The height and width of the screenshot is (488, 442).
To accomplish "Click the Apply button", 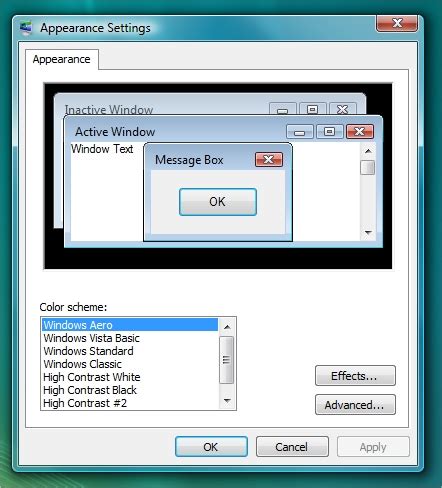I will point(373,447).
